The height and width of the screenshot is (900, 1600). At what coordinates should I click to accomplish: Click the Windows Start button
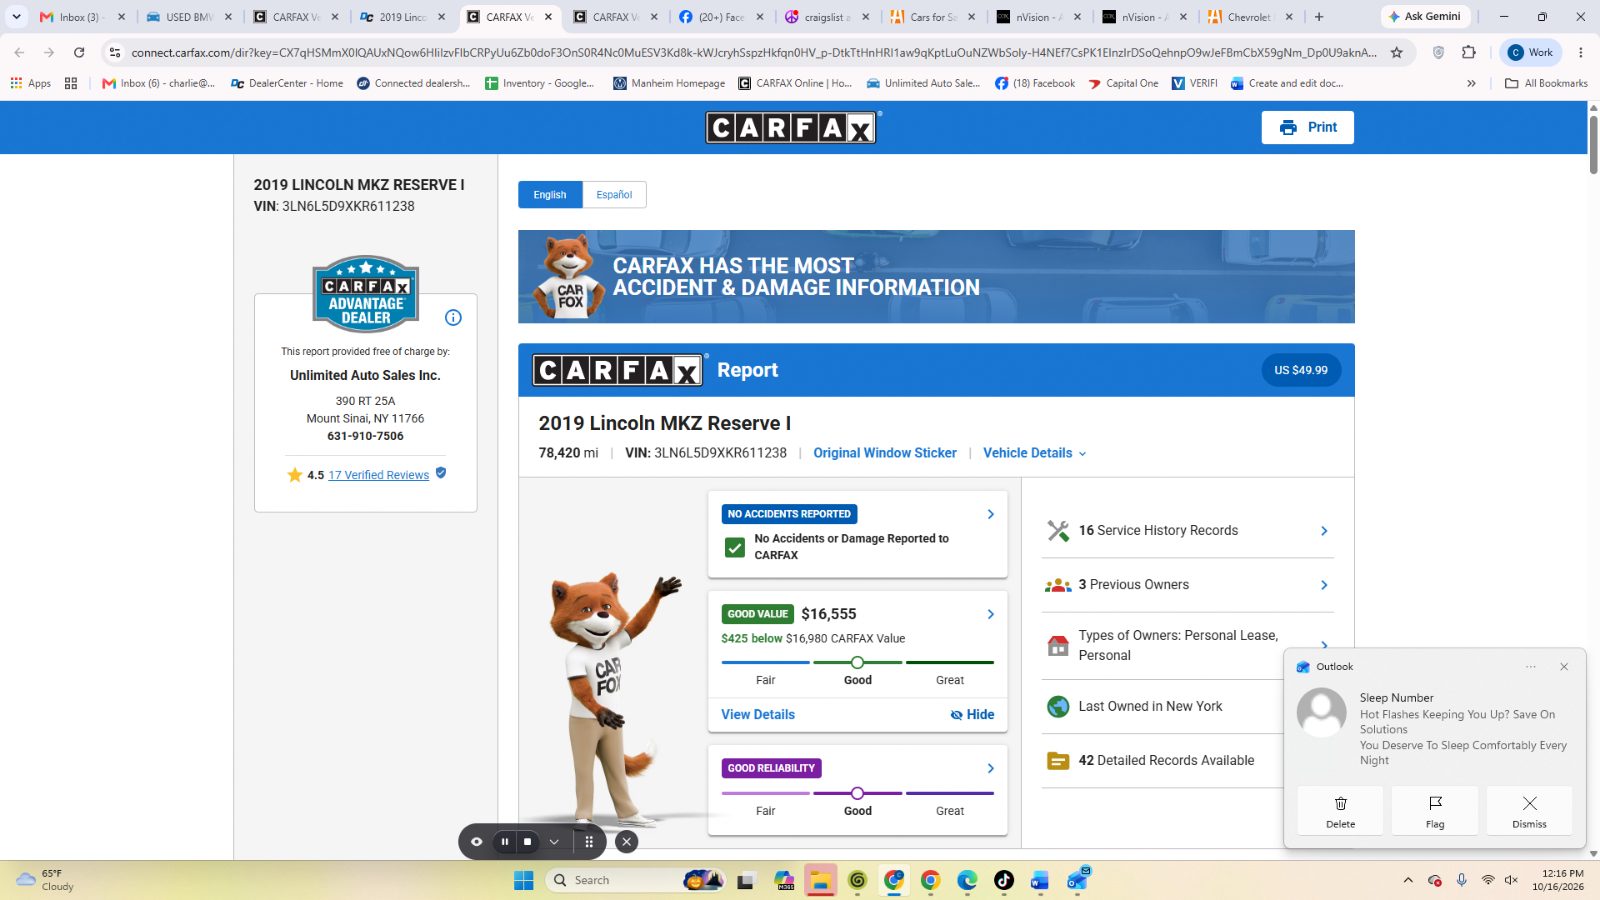click(524, 880)
